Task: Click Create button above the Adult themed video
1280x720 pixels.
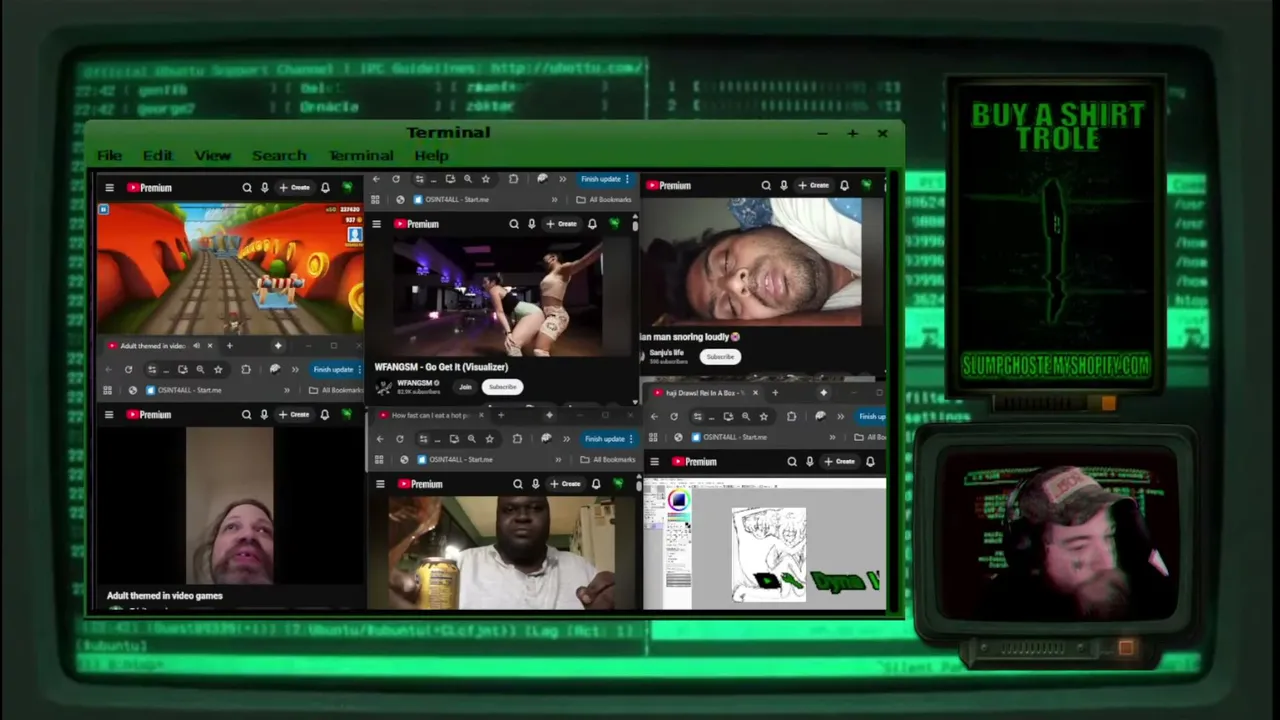Action: 294,414
